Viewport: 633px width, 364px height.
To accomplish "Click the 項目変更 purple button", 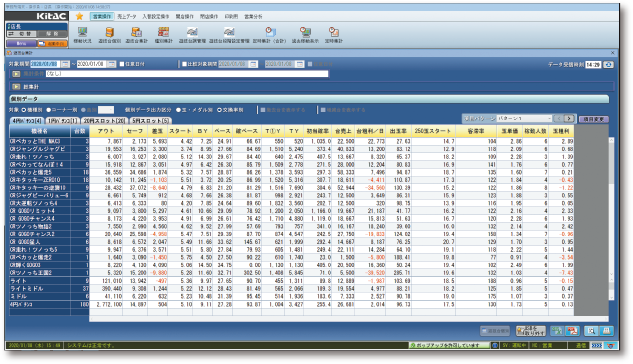I will click(594, 119).
